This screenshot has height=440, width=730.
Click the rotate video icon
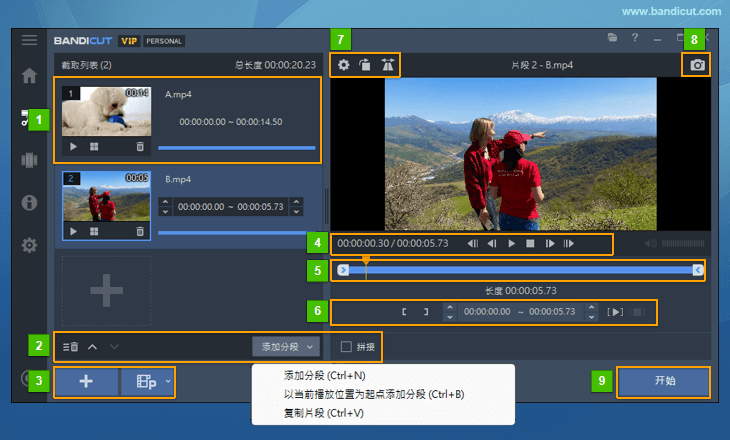tap(365, 65)
